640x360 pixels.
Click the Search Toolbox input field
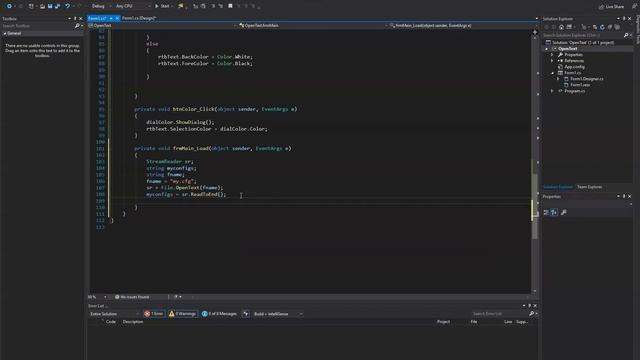click(x=37, y=26)
